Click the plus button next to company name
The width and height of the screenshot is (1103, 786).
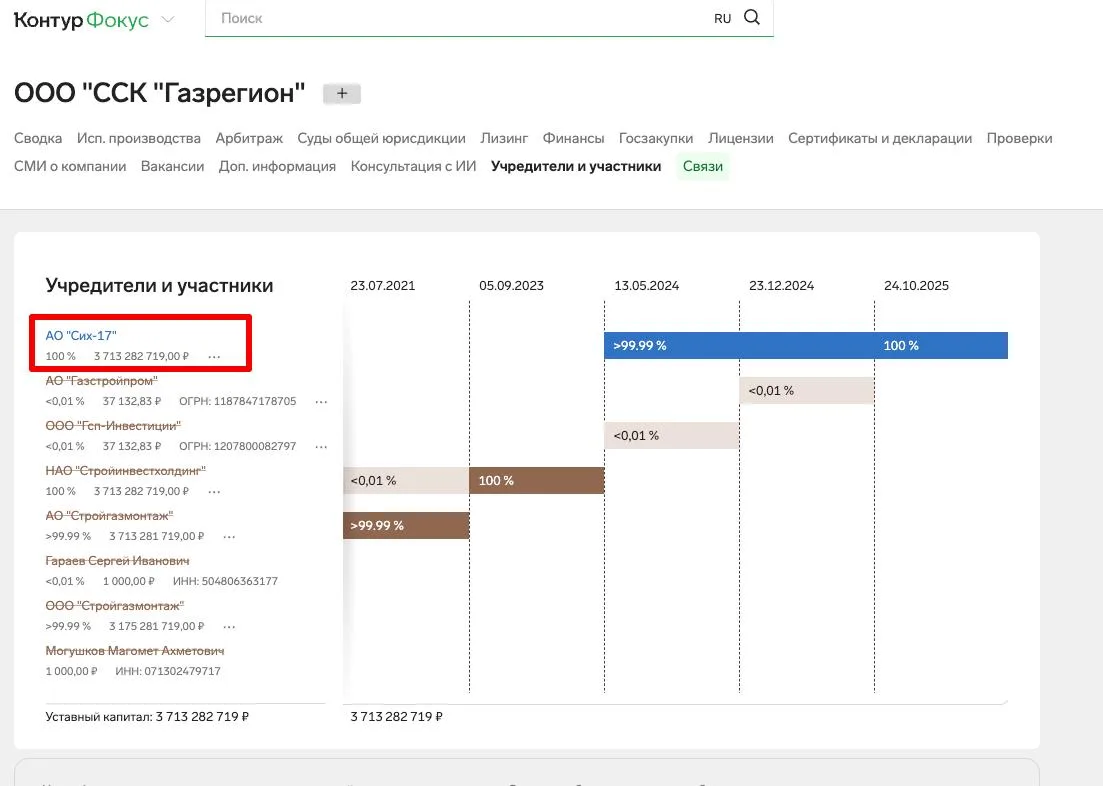[341, 94]
